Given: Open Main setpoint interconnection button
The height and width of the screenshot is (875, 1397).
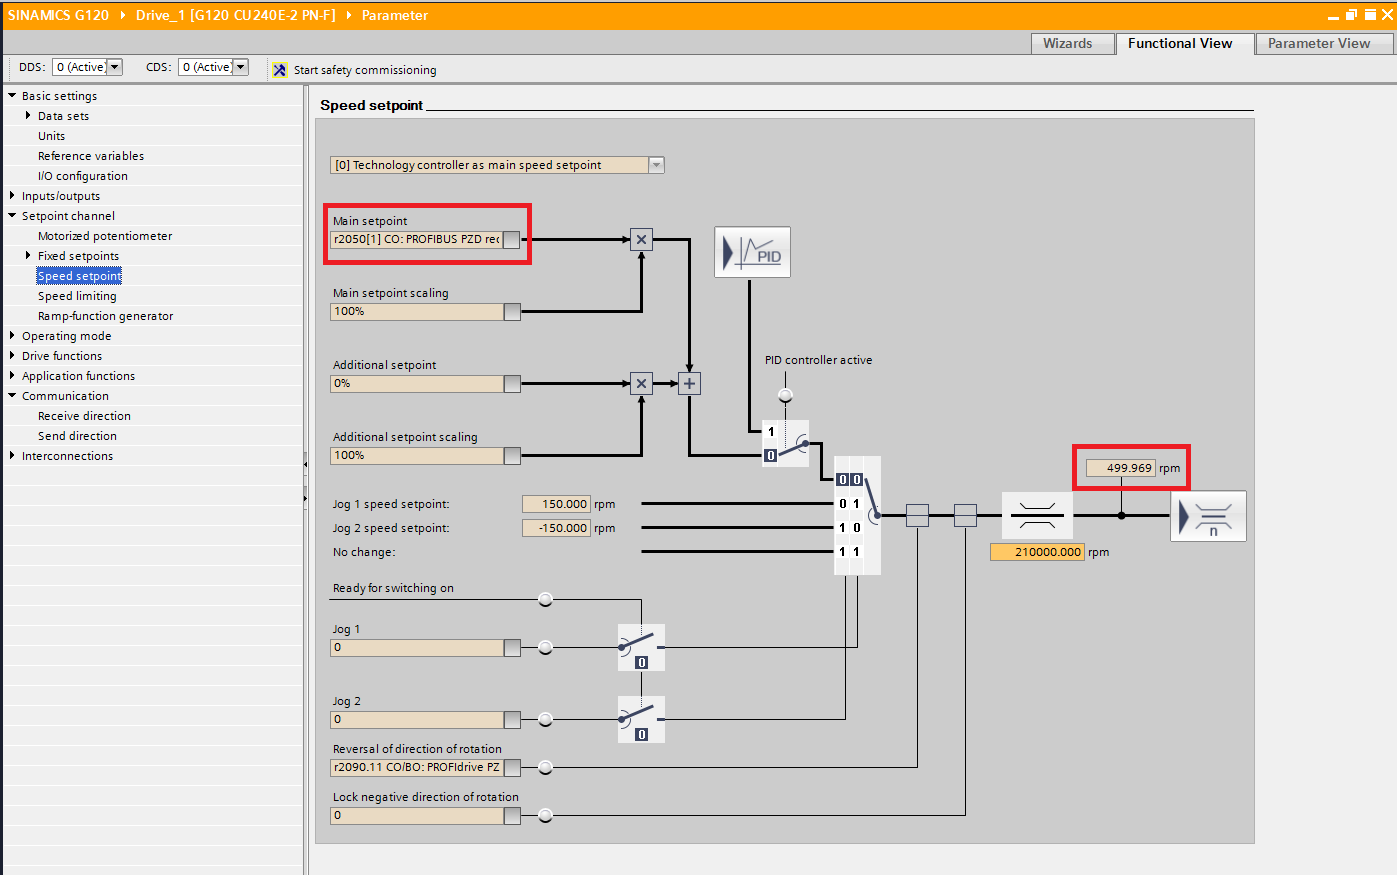Looking at the screenshot, I should [512, 239].
